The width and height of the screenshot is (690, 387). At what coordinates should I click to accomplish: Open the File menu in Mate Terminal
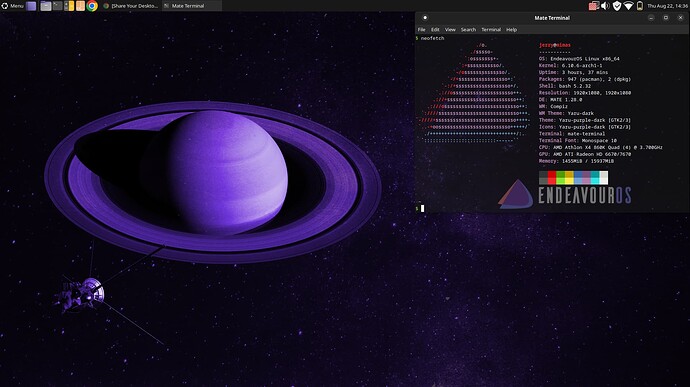[422, 29]
